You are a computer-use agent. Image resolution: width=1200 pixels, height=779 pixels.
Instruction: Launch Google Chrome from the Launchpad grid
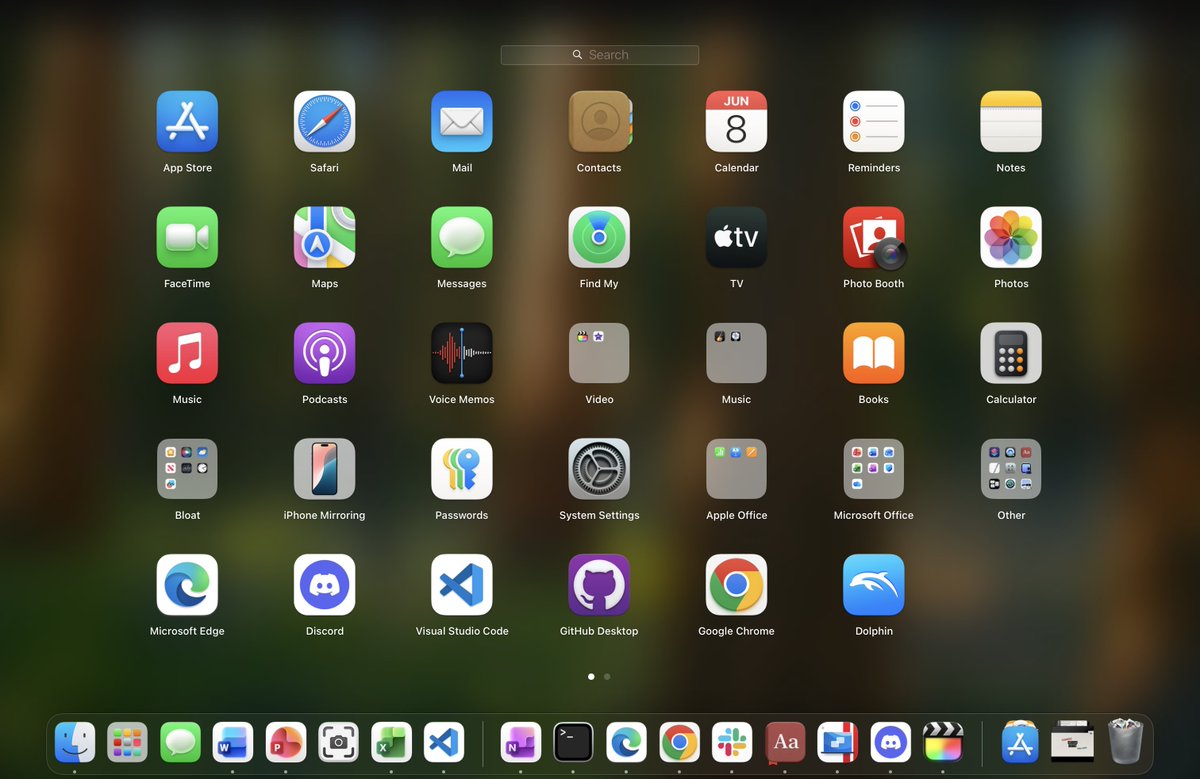click(736, 585)
